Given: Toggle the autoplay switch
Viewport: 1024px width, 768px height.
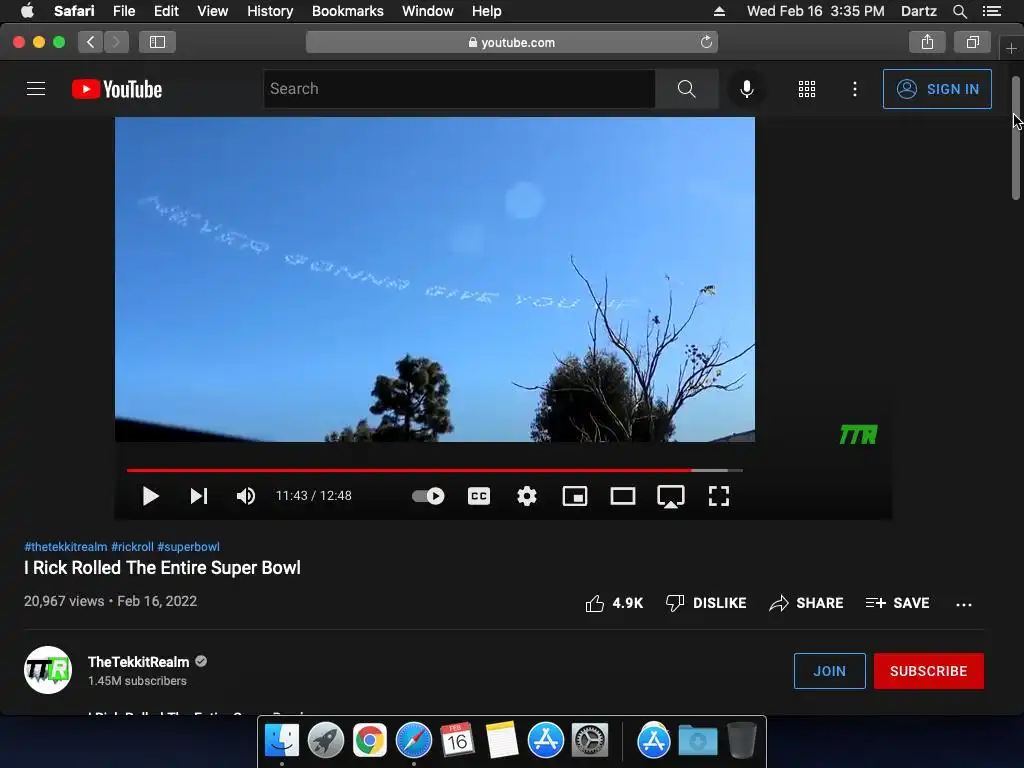Looking at the screenshot, I should tap(428, 496).
